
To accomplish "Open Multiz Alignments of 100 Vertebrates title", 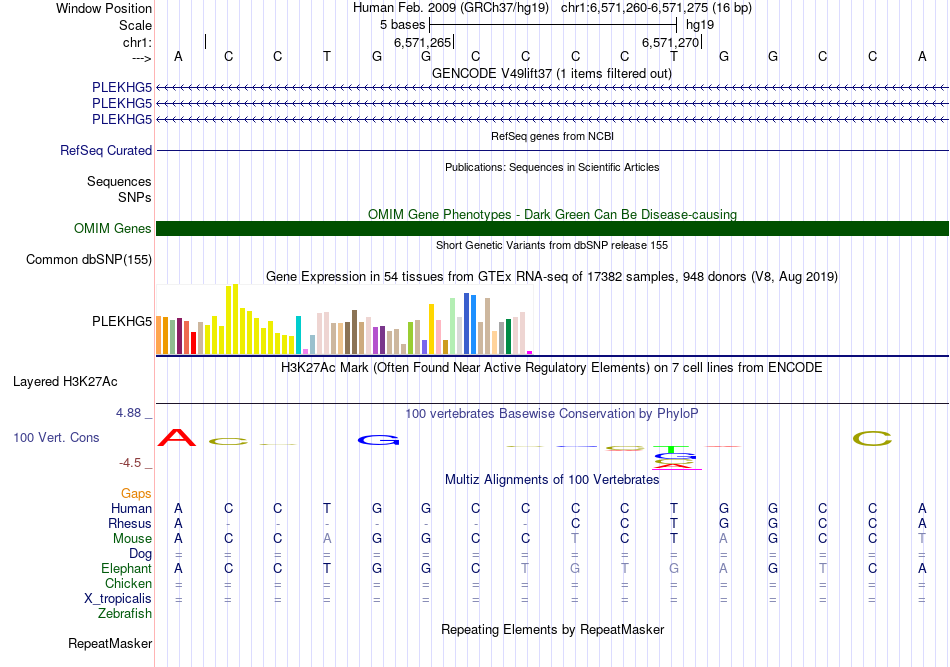I will pyautogui.click(x=552, y=480).
